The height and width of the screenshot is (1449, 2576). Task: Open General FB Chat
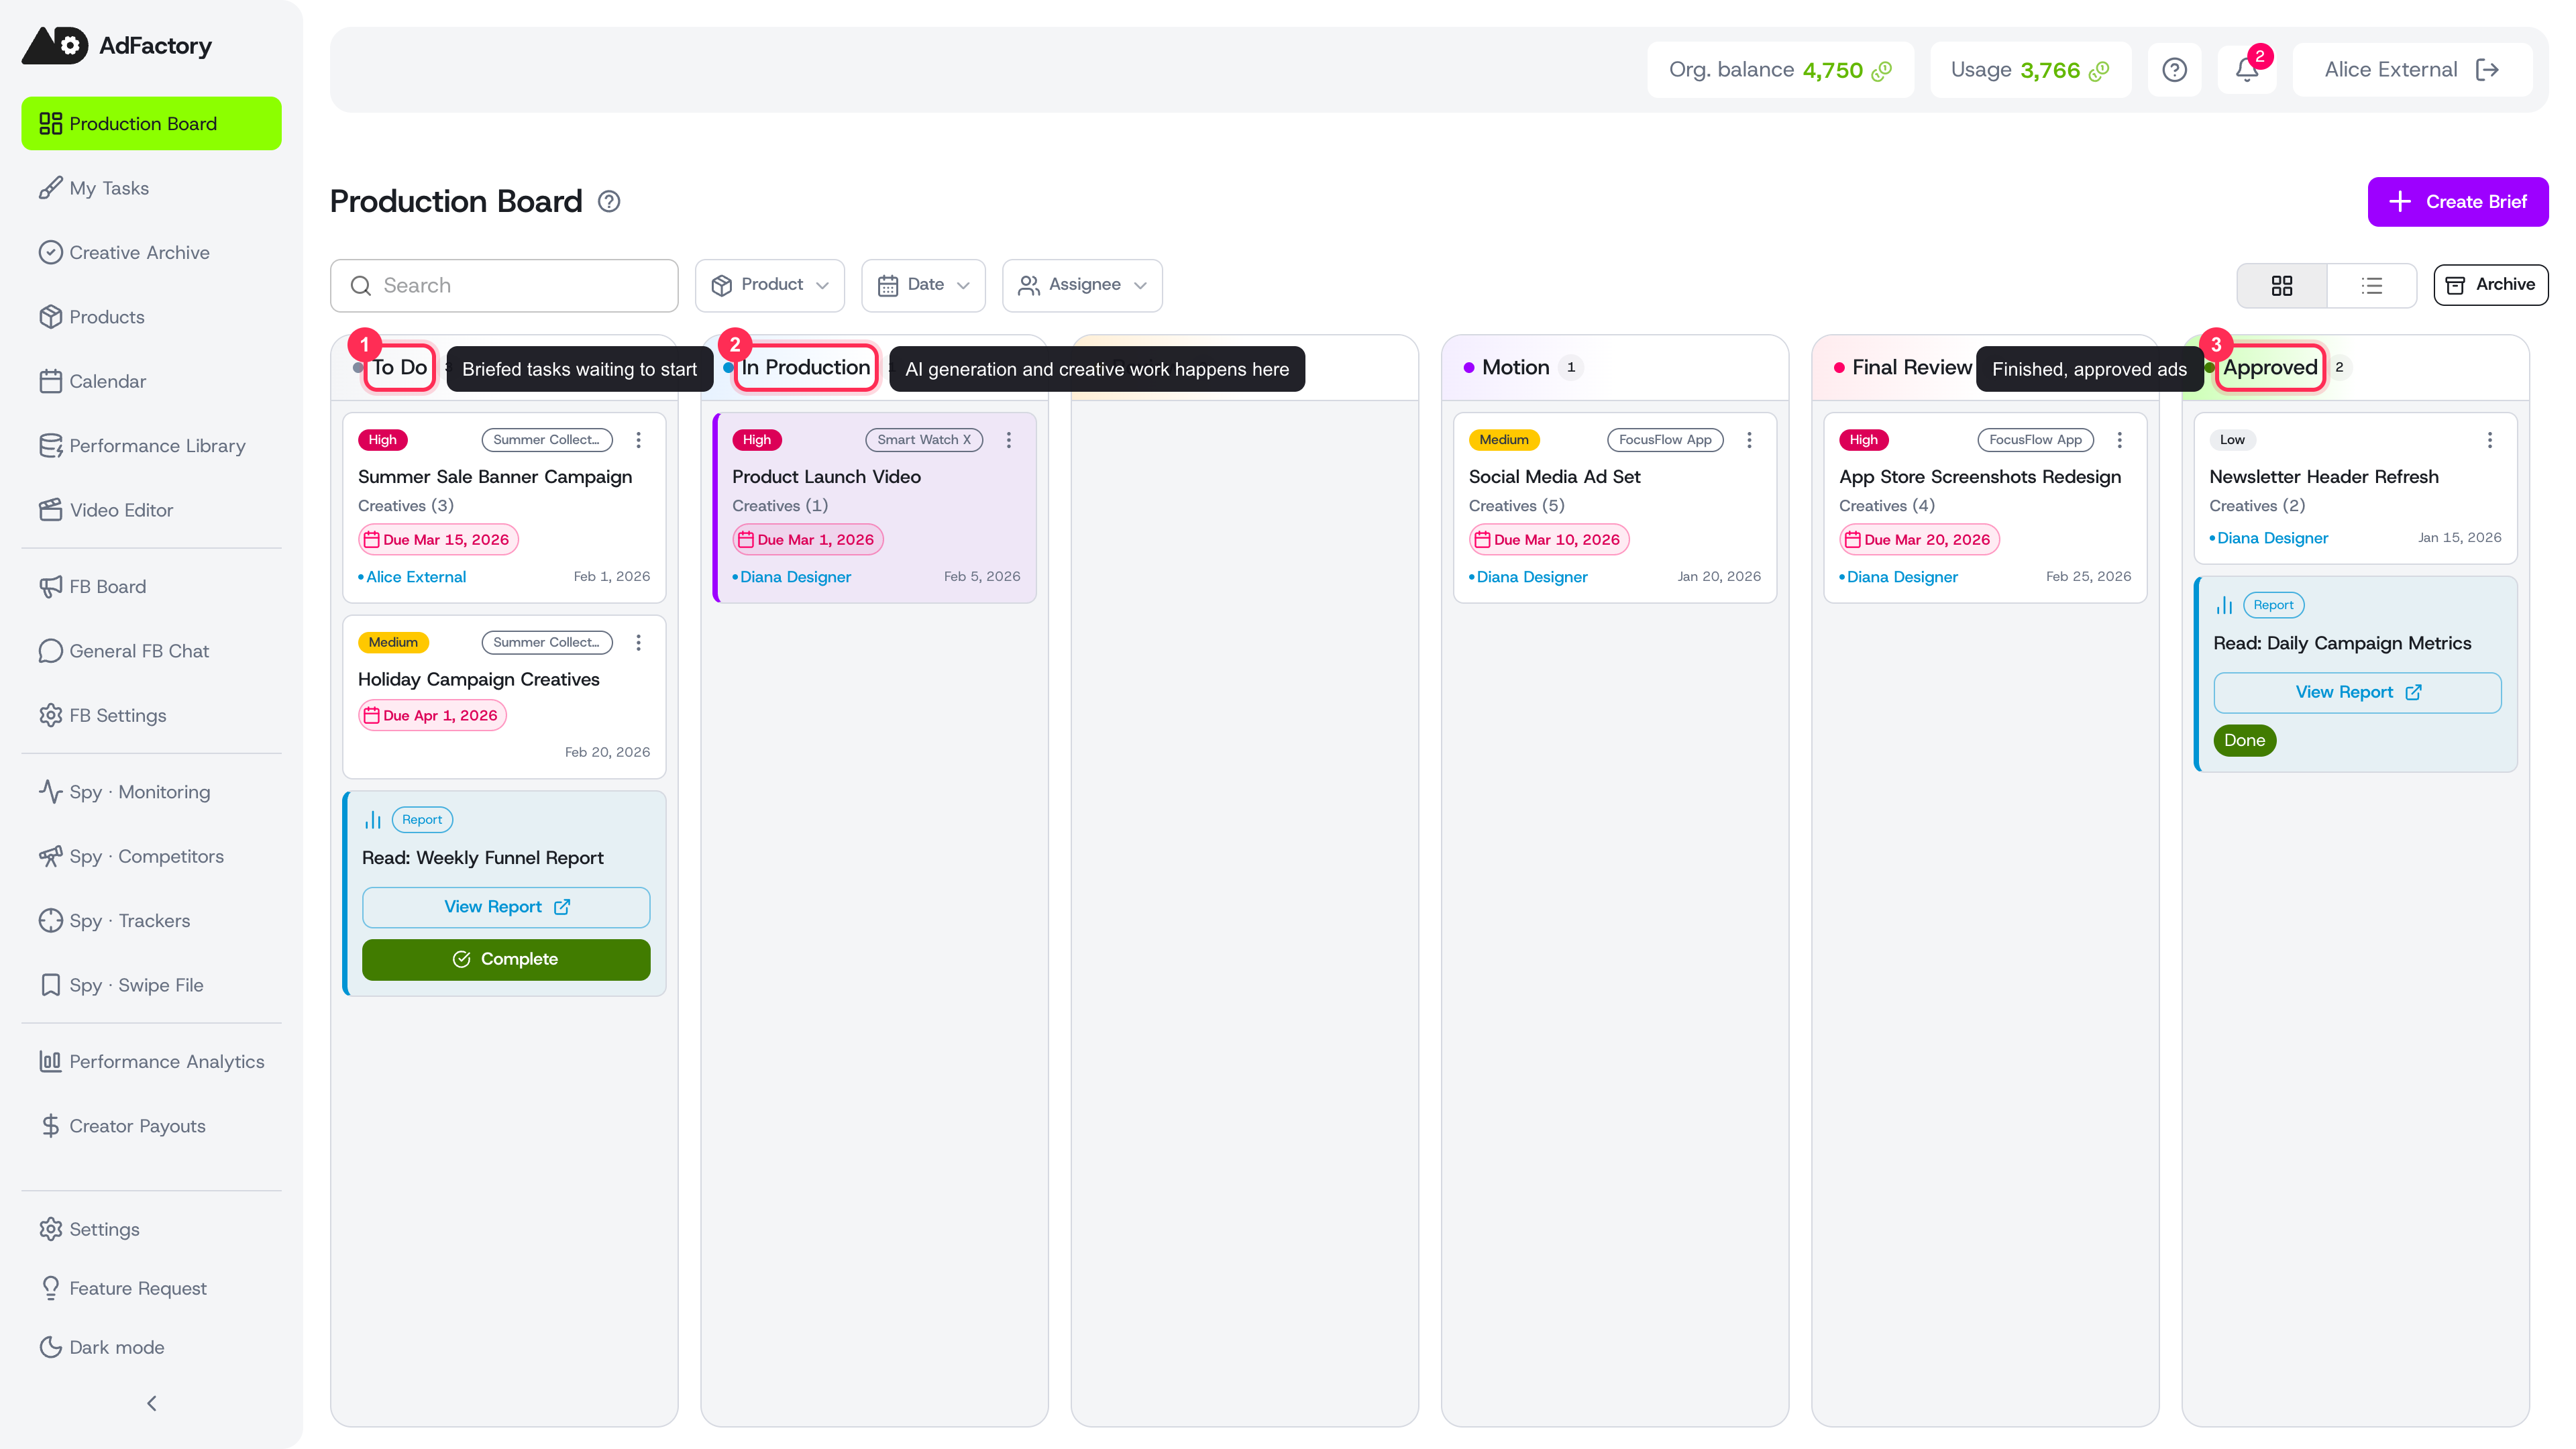tap(152, 651)
